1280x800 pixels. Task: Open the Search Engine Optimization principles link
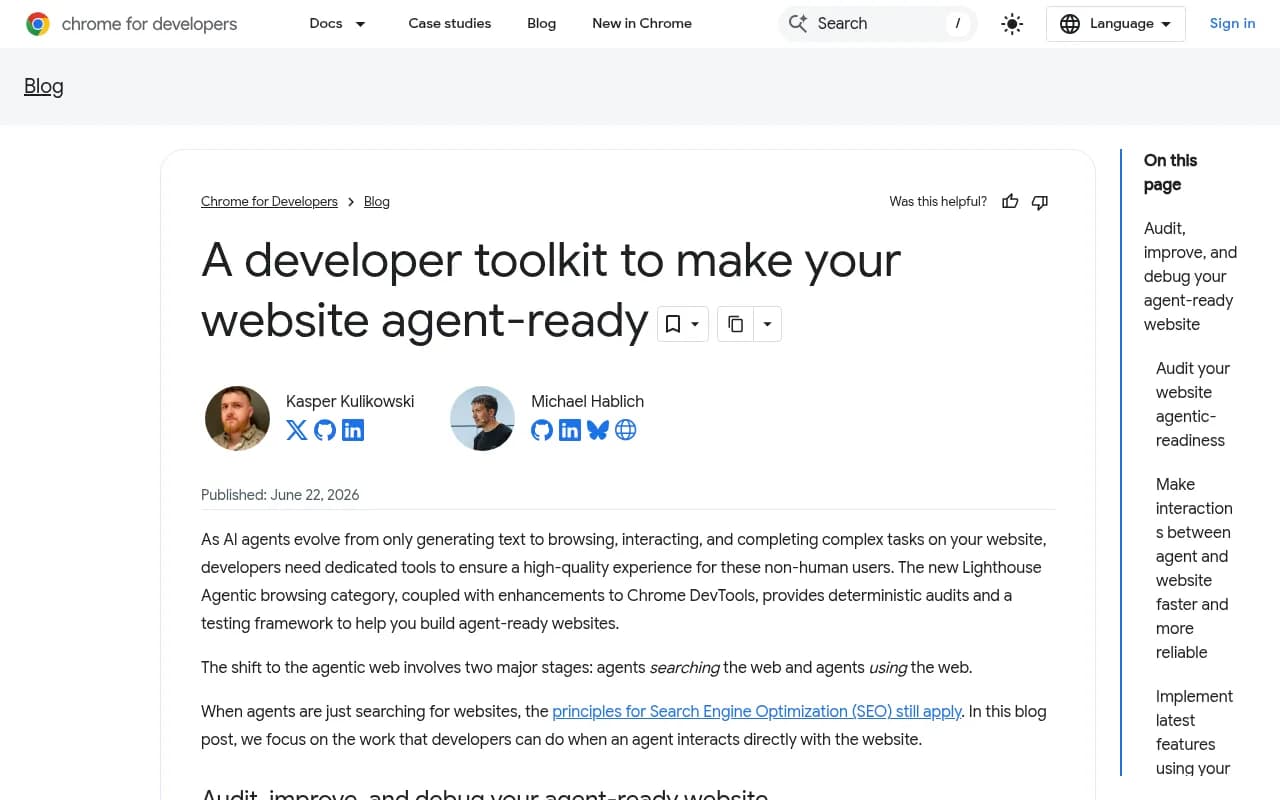[757, 712]
